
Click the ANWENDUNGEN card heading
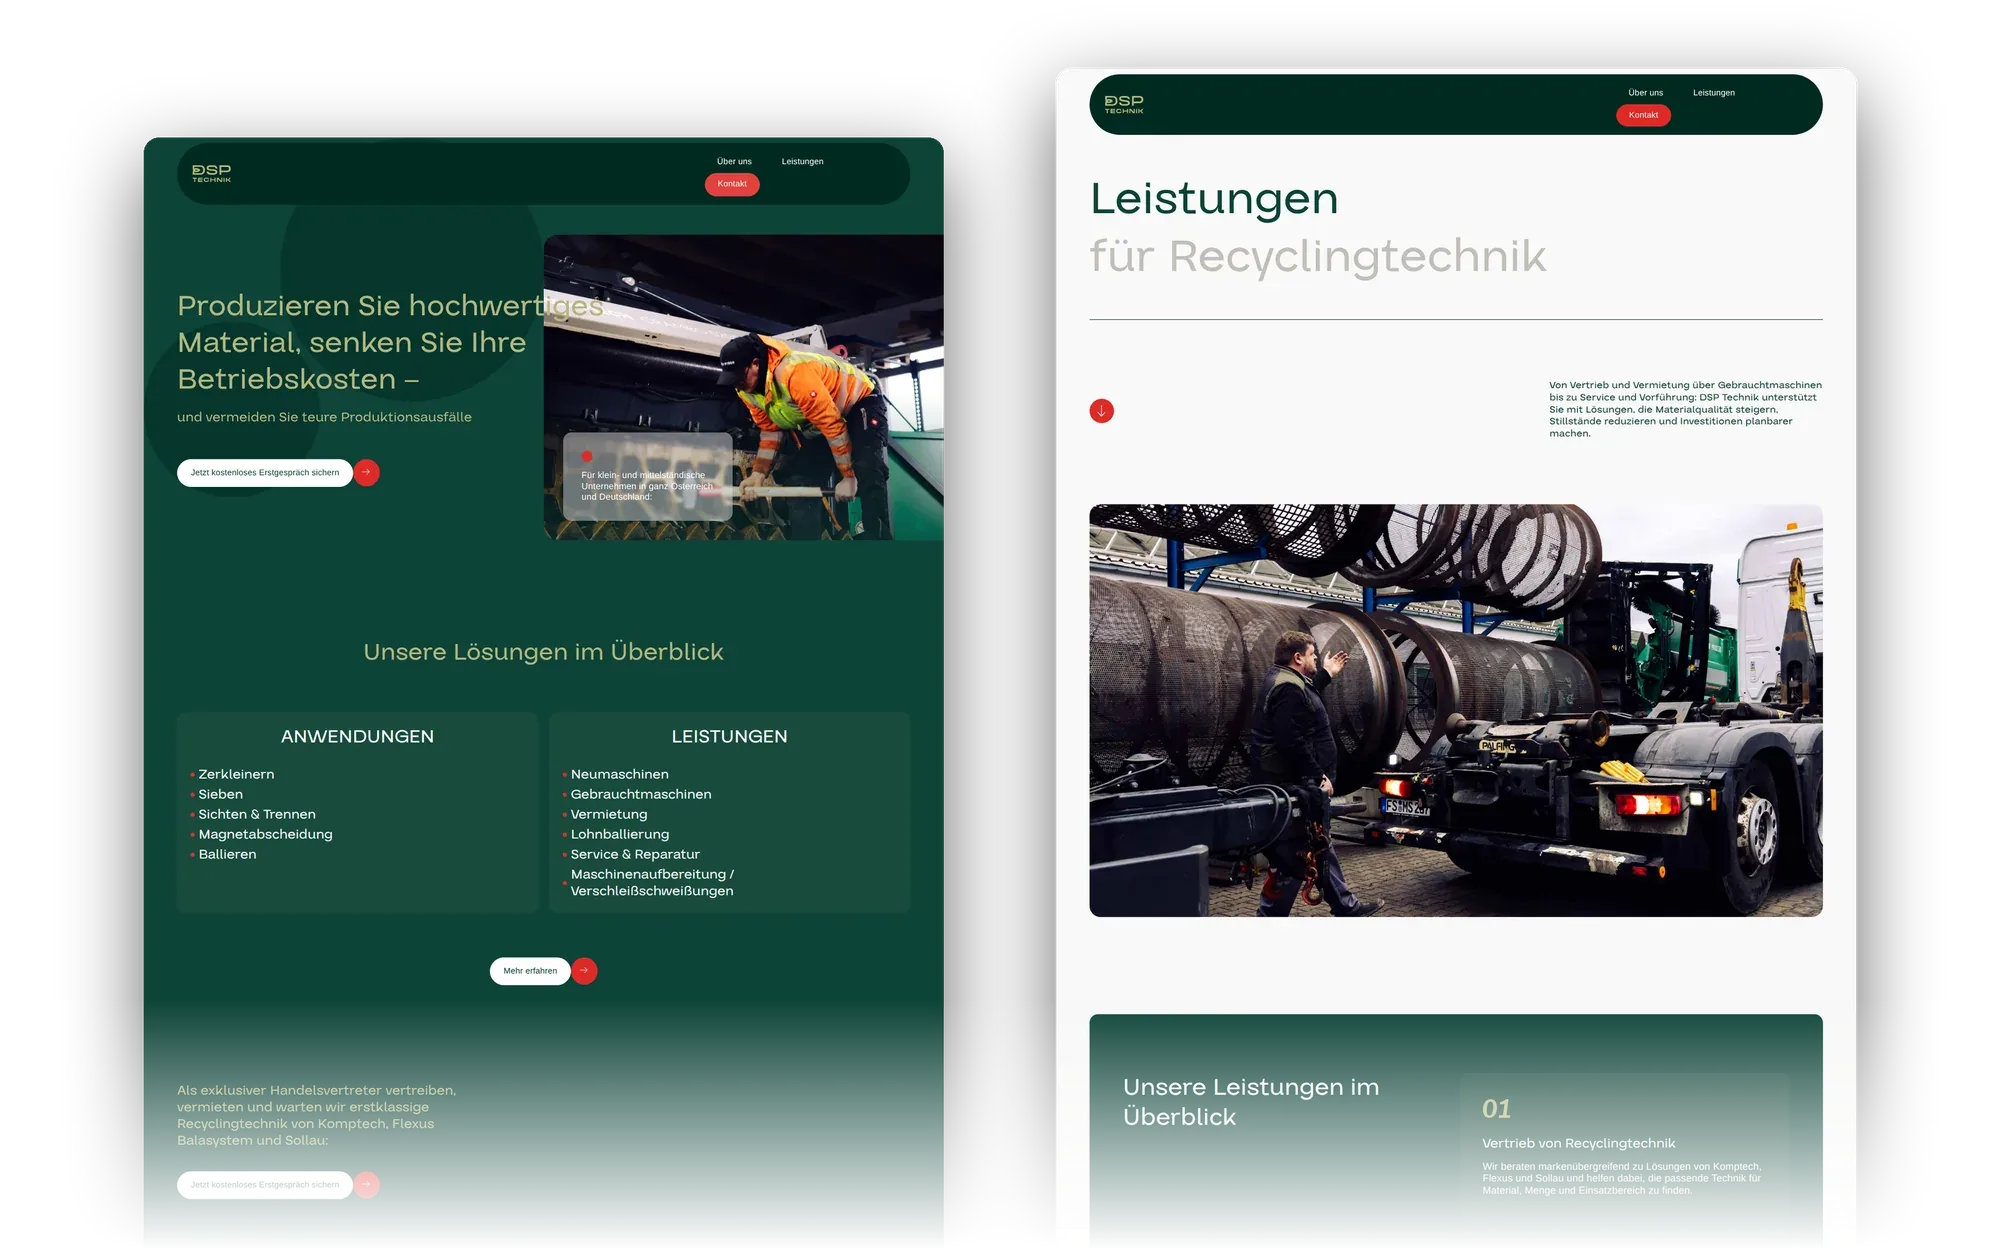click(x=357, y=737)
